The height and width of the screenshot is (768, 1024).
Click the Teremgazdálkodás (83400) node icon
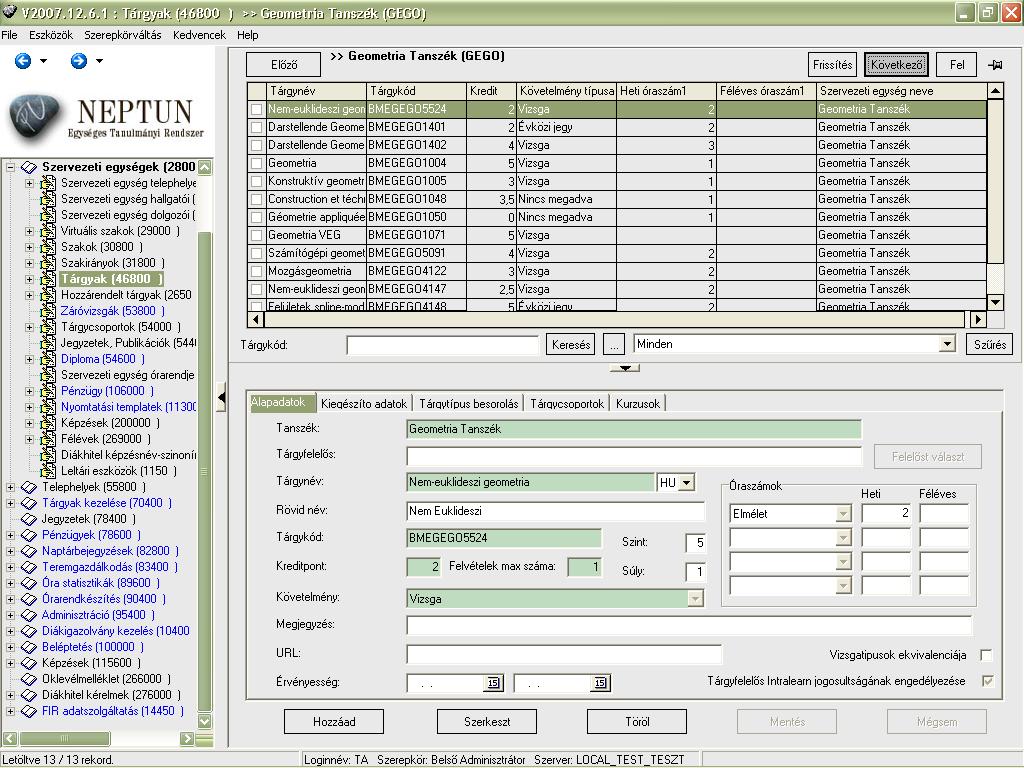[x=29, y=568]
